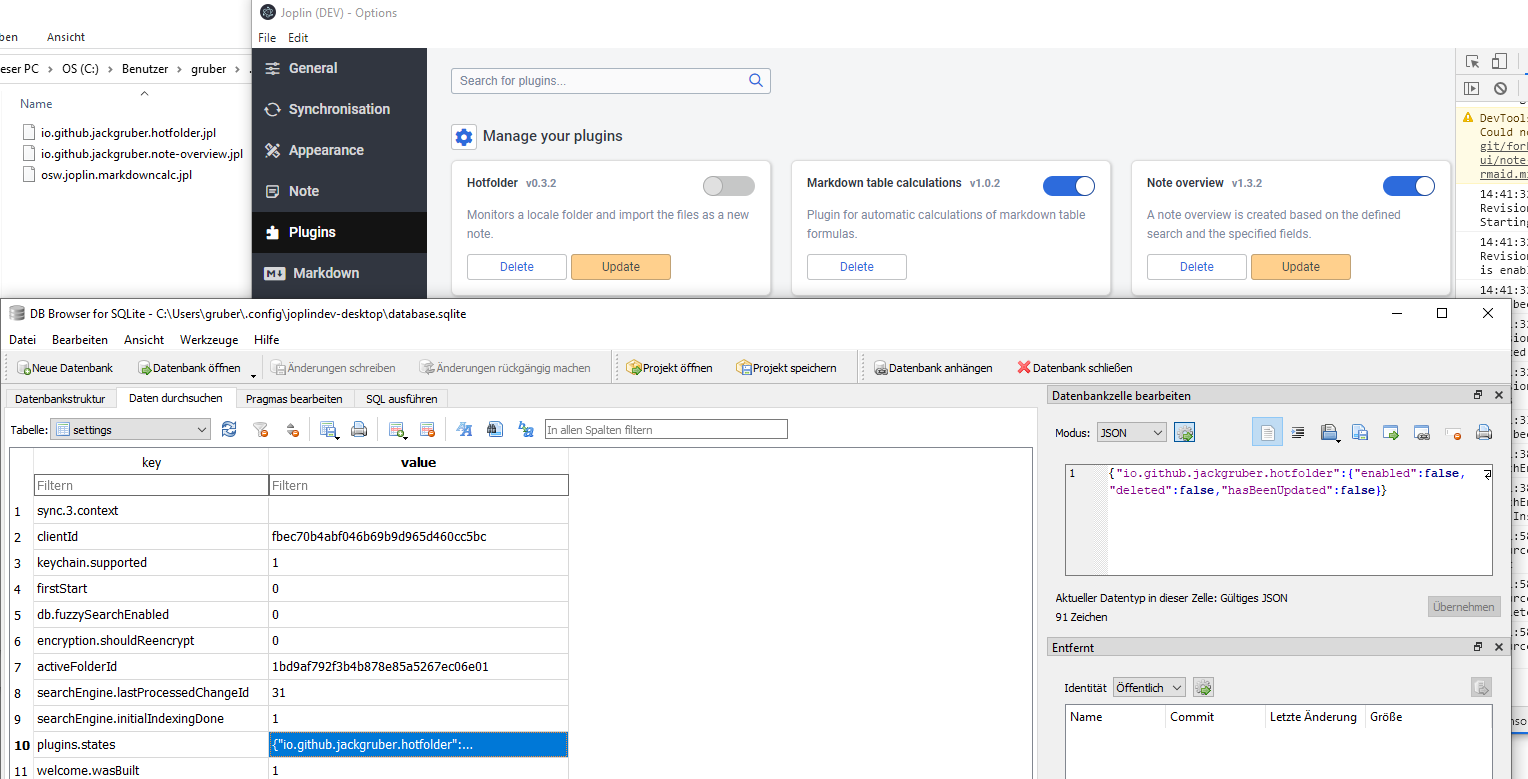
Task: Change the Modus dropdown from JSON
Action: click(x=1131, y=432)
